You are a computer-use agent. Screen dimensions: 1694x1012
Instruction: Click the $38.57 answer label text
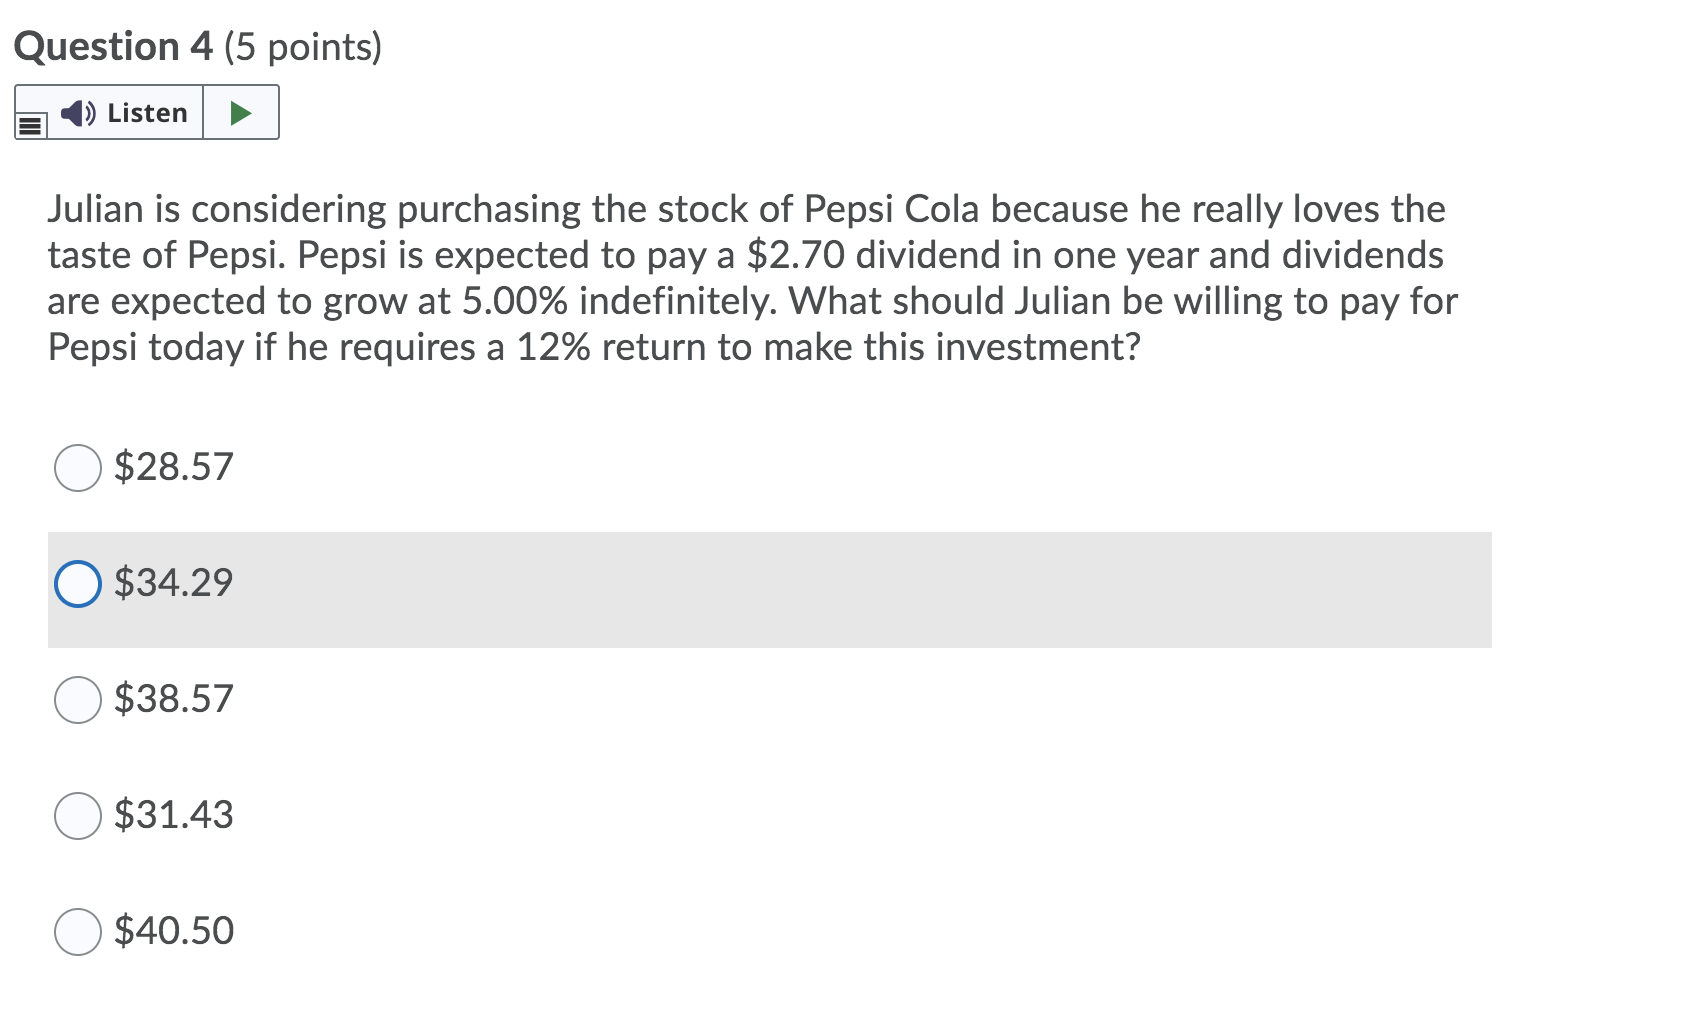coord(174,699)
